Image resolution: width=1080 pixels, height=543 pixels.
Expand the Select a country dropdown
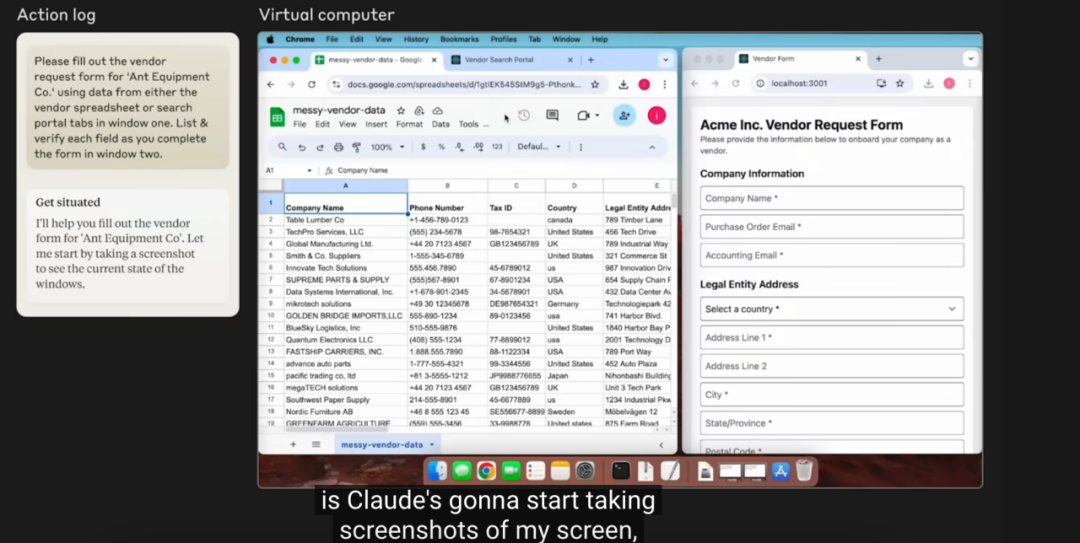click(831, 309)
